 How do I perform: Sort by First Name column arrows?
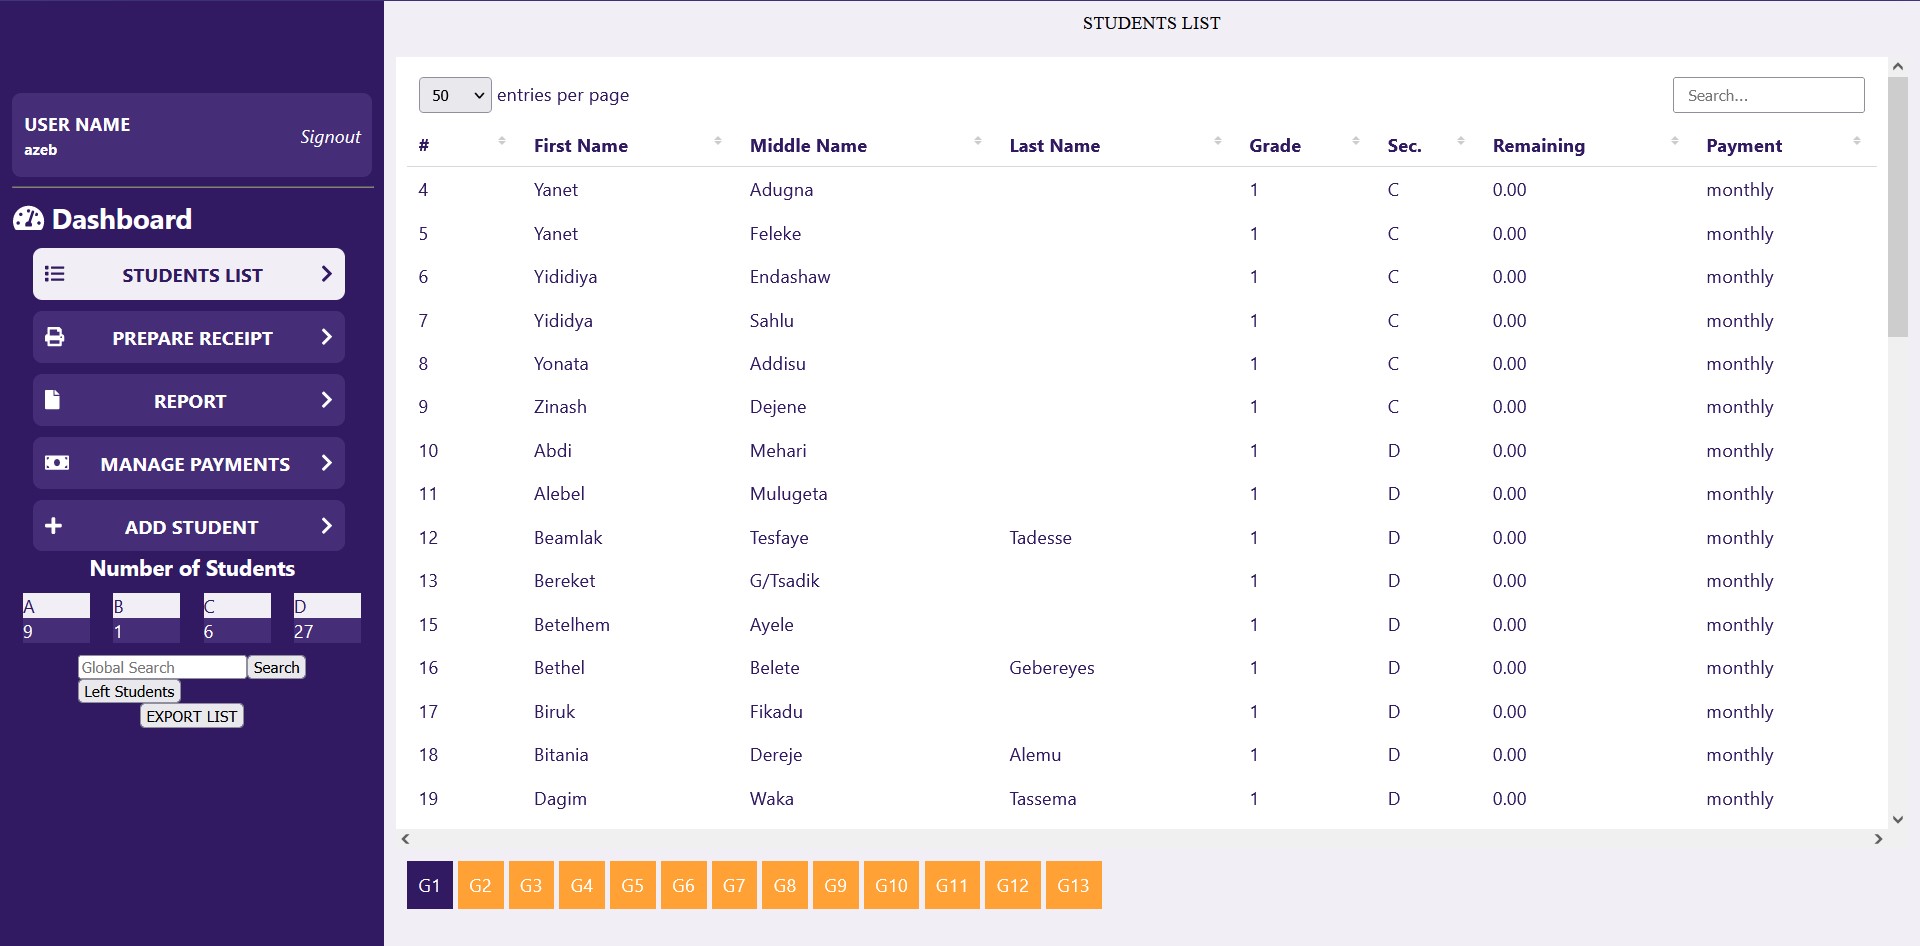pyautogui.click(x=718, y=141)
